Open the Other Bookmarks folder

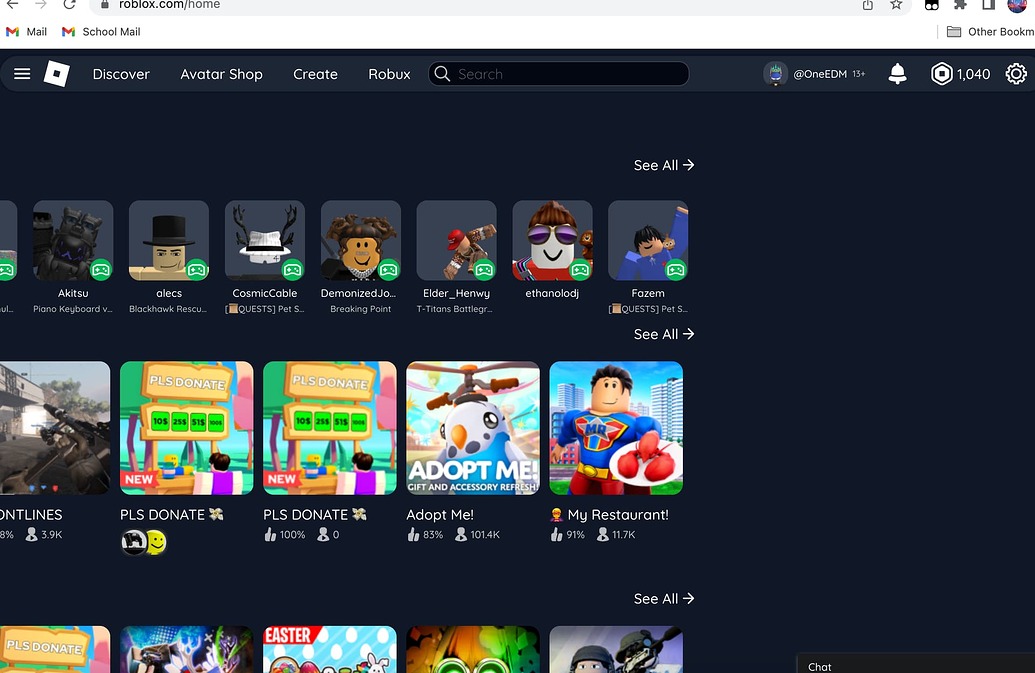point(988,31)
